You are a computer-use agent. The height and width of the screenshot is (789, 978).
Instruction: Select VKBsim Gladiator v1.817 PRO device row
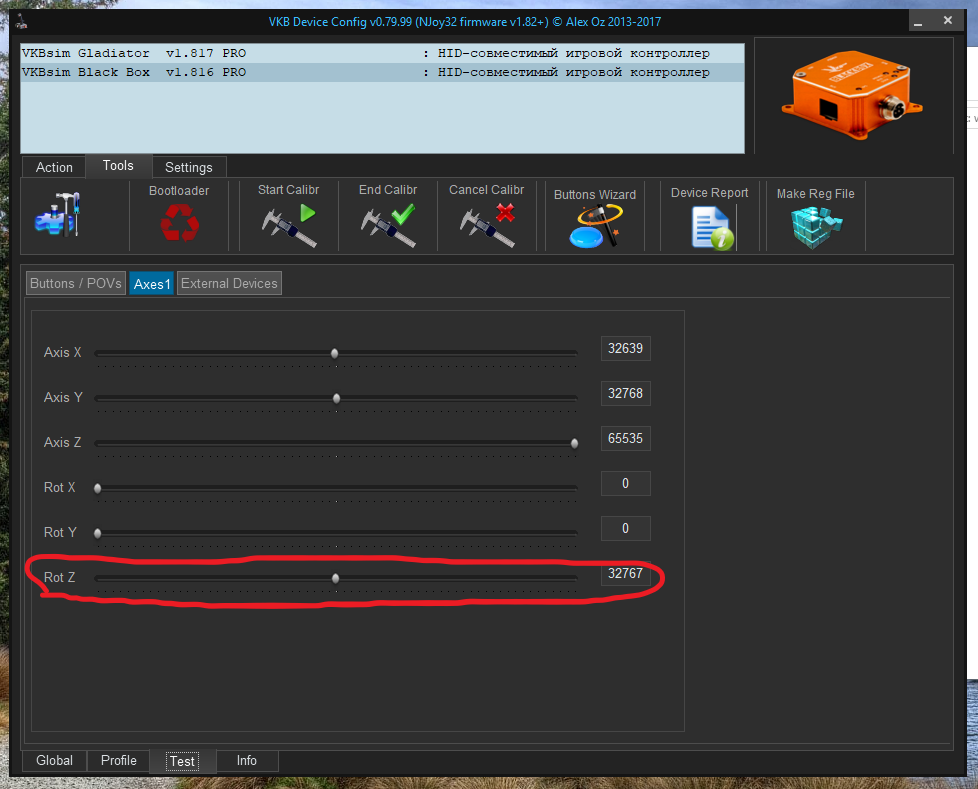click(382, 53)
